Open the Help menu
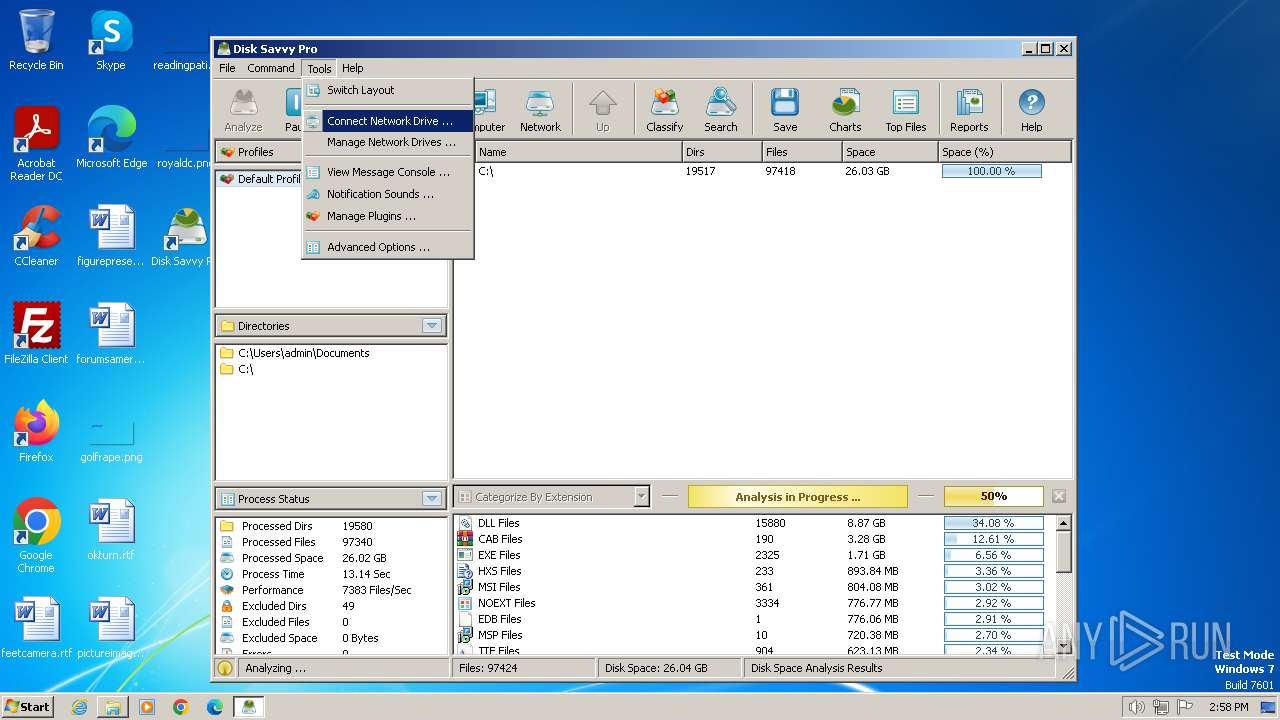The width and height of the screenshot is (1280, 720). click(352, 68)
